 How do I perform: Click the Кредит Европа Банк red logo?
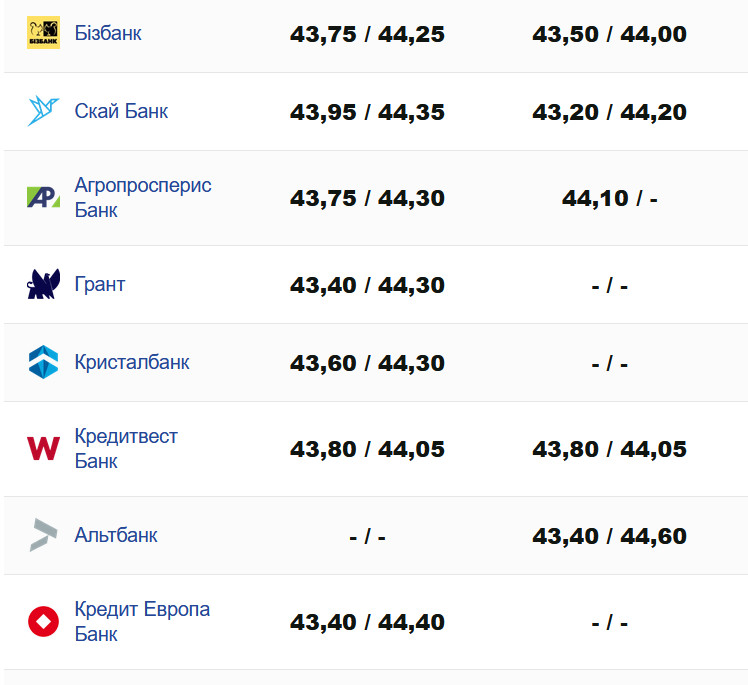point(43,621)
